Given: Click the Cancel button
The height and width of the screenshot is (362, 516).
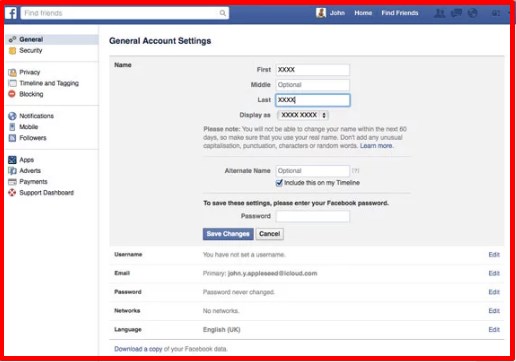Looking at the screenshot, I should [x=270, y=234].
